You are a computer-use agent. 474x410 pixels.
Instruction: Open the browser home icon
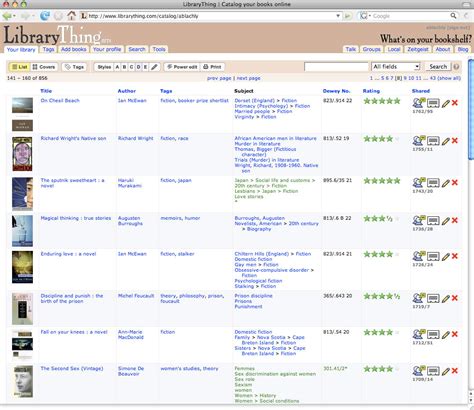click(x=72, y=15)
